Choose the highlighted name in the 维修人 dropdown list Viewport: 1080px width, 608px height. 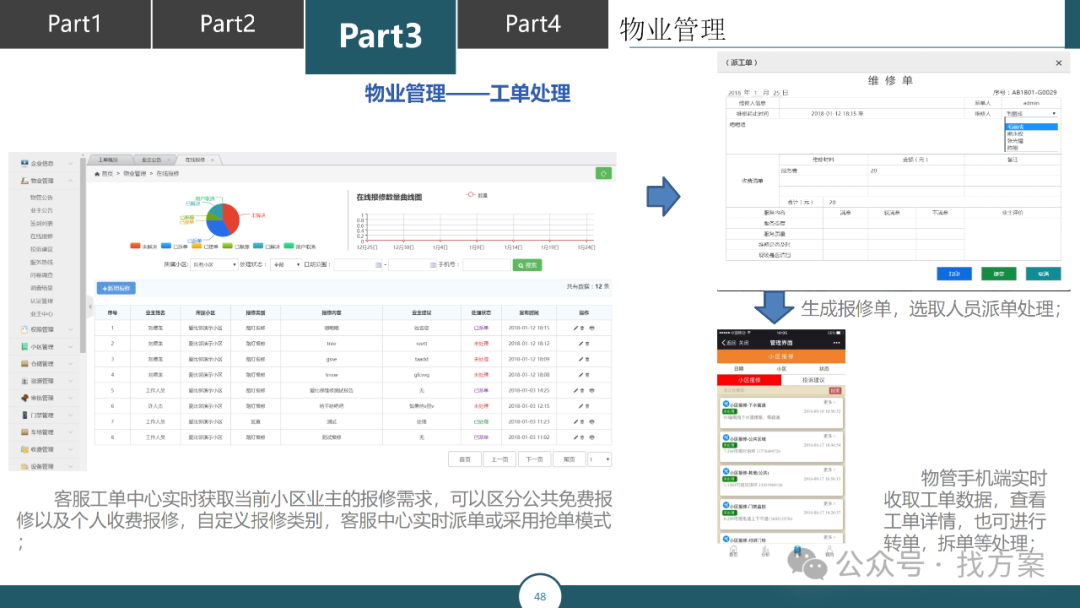pyautogui.click(x=1031, y=127)
